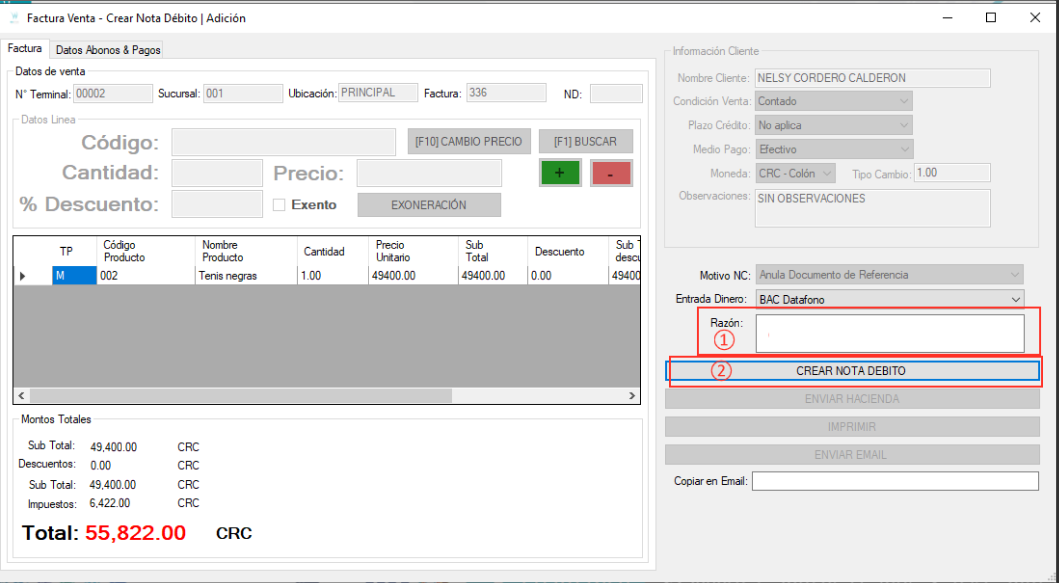
Task: Click the EXONERACIÓN button
Action: click(429, 205)
